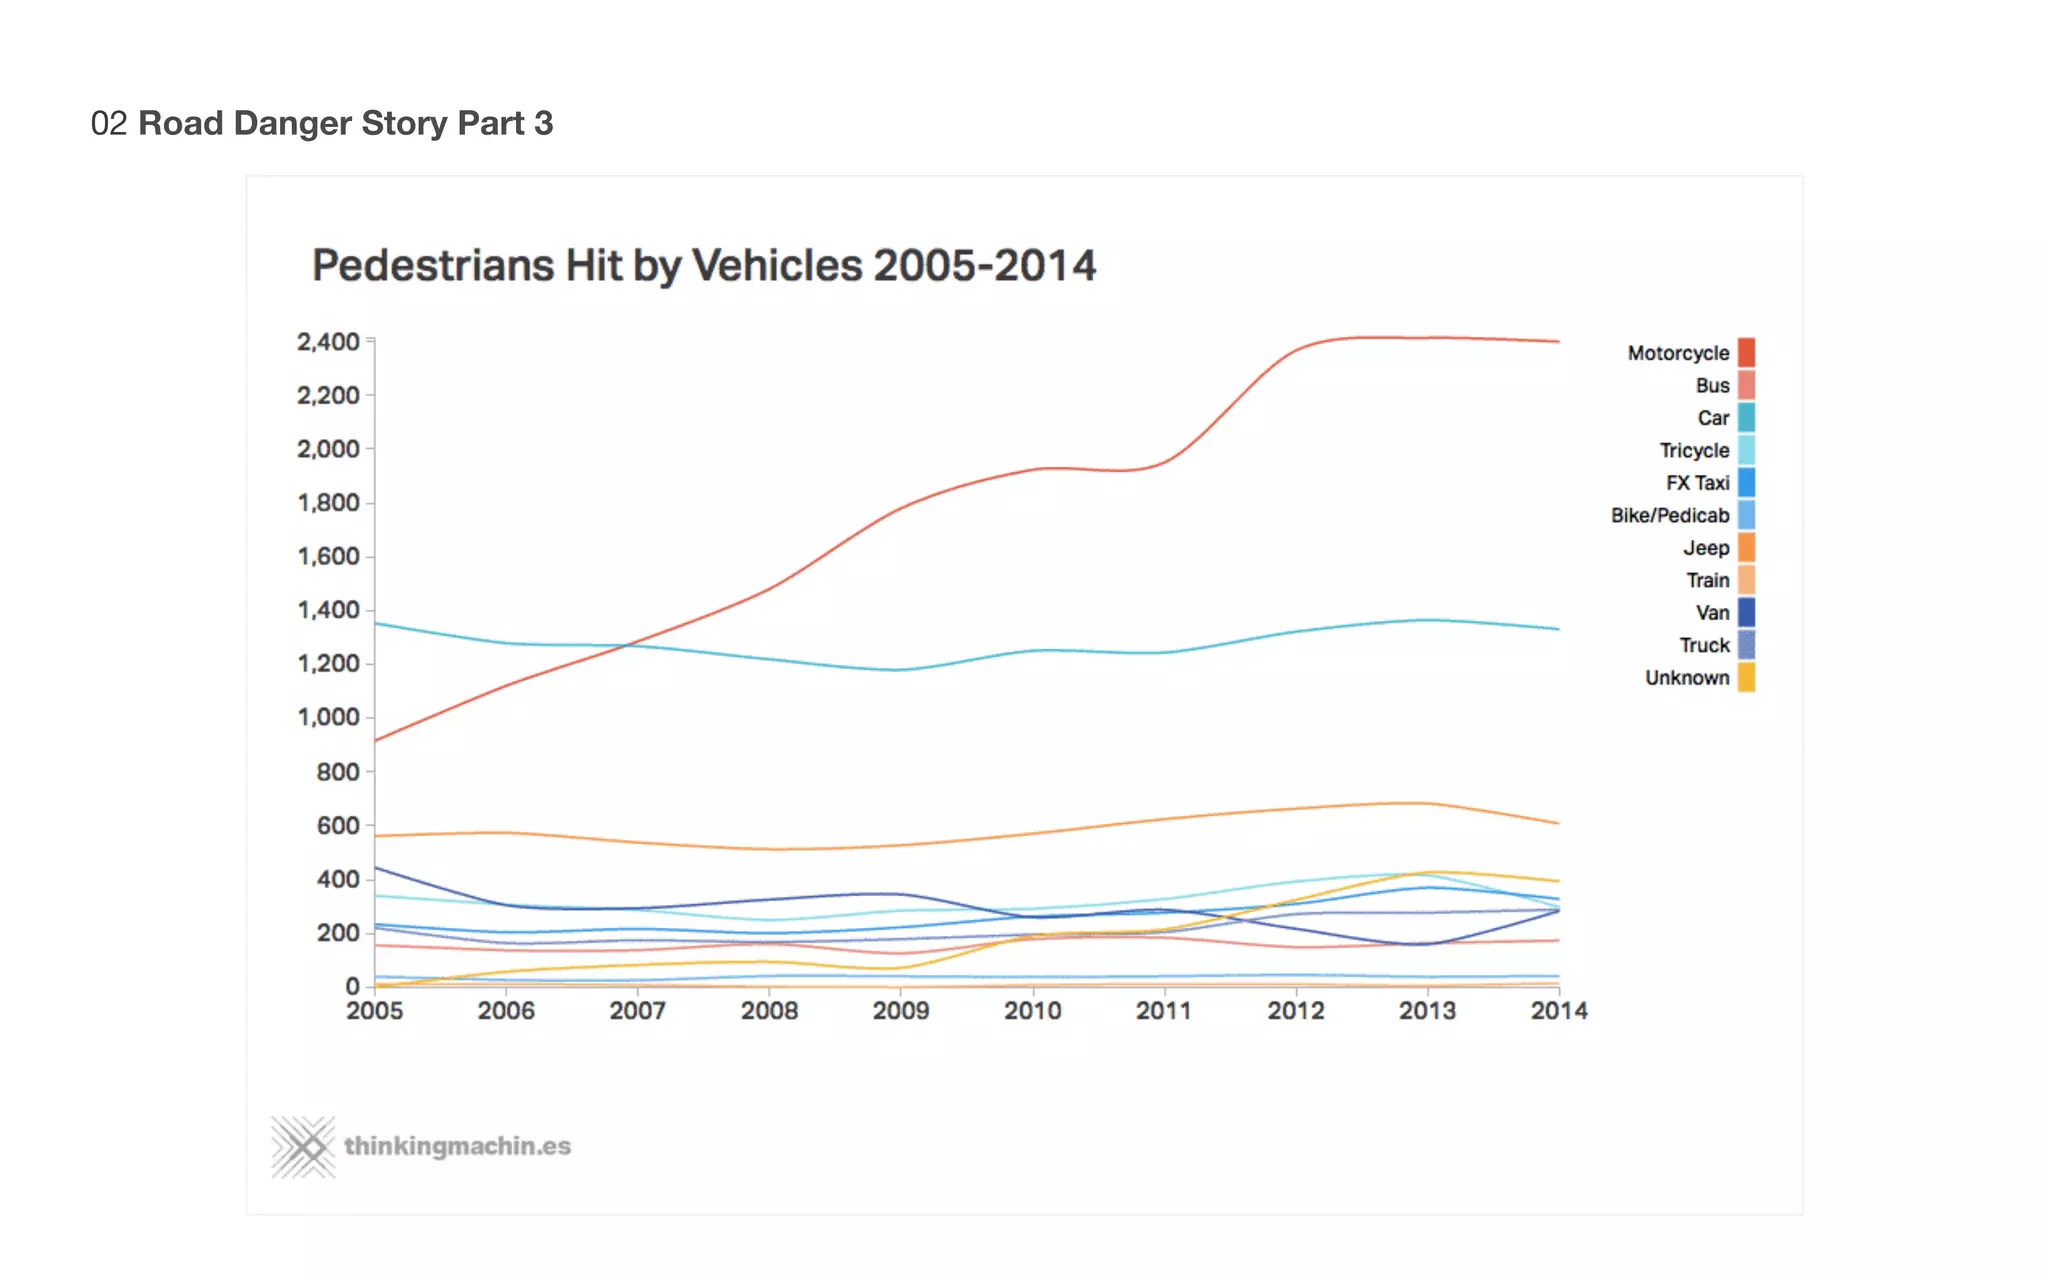Click the 2009 x-axis year label
Viewport: 2048px width, 1280px height.
[x=900, y=1011]
